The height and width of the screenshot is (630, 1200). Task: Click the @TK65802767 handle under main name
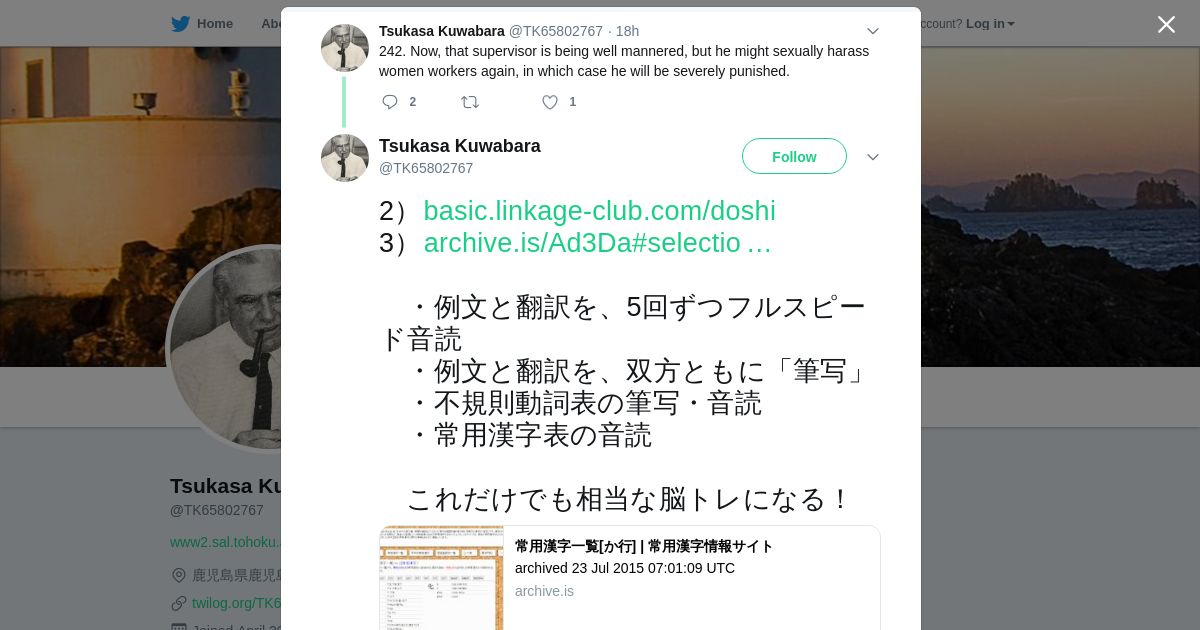point(426,168)
